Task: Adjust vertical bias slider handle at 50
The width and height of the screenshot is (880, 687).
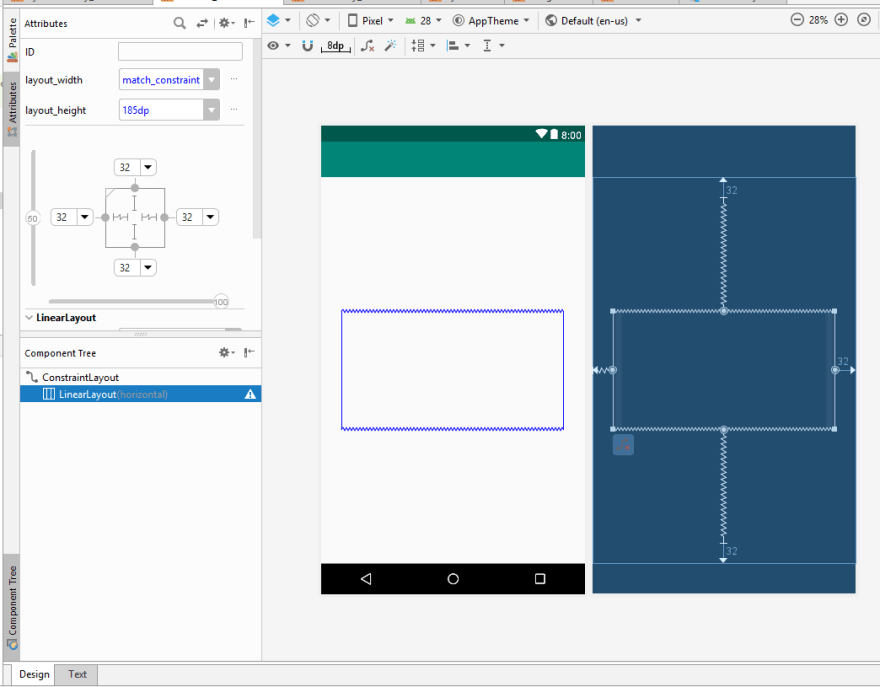Action: coord(33,218)
